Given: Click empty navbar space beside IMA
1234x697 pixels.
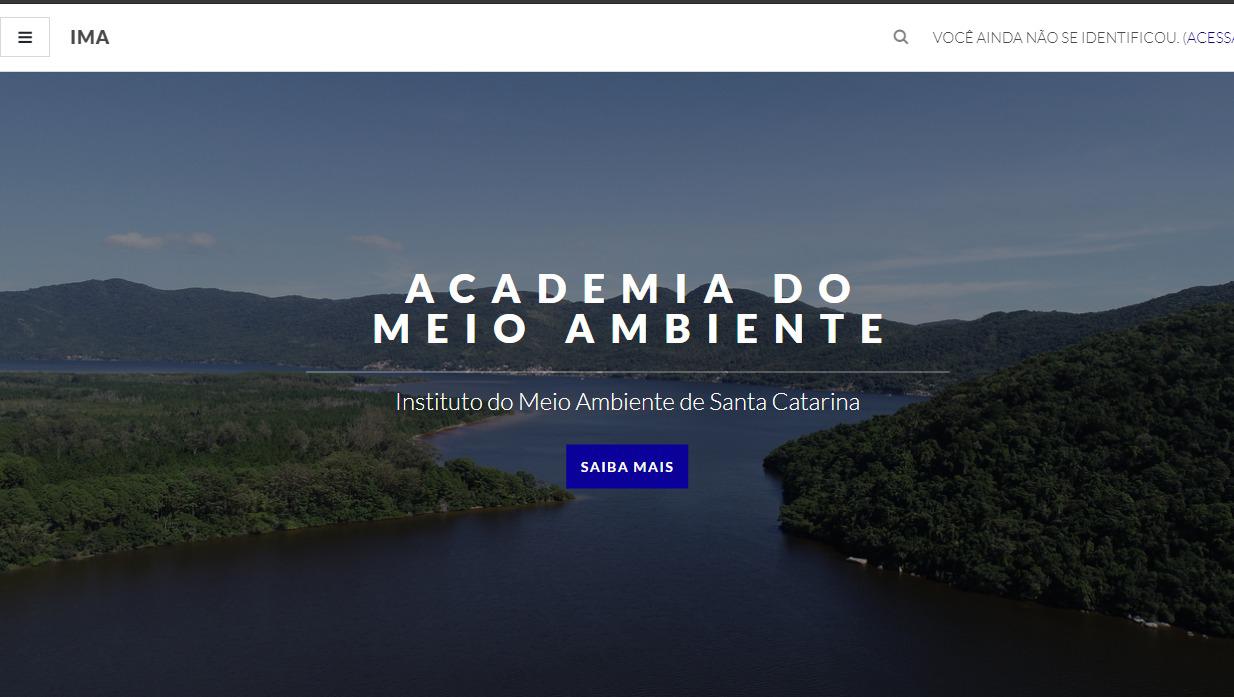Looking at the screenshot, I should [500, 37].
